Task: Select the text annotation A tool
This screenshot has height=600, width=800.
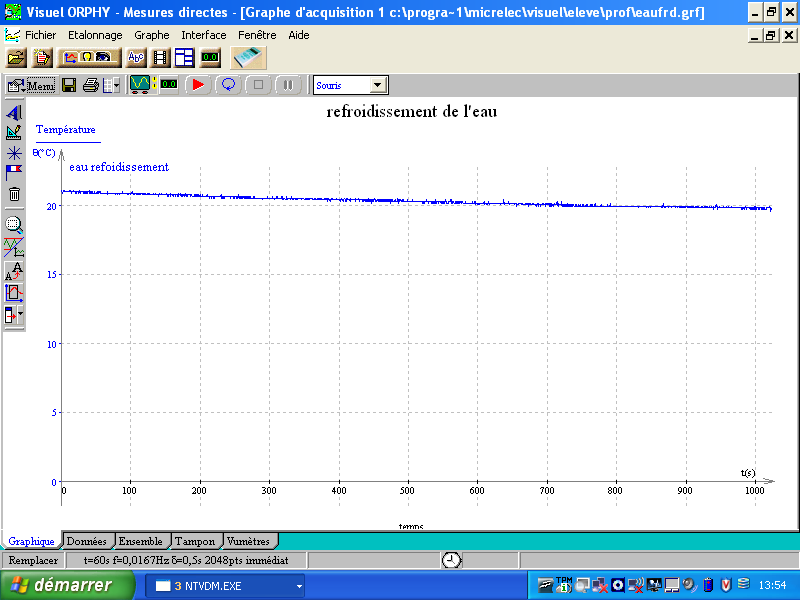Action: point(14,112)
